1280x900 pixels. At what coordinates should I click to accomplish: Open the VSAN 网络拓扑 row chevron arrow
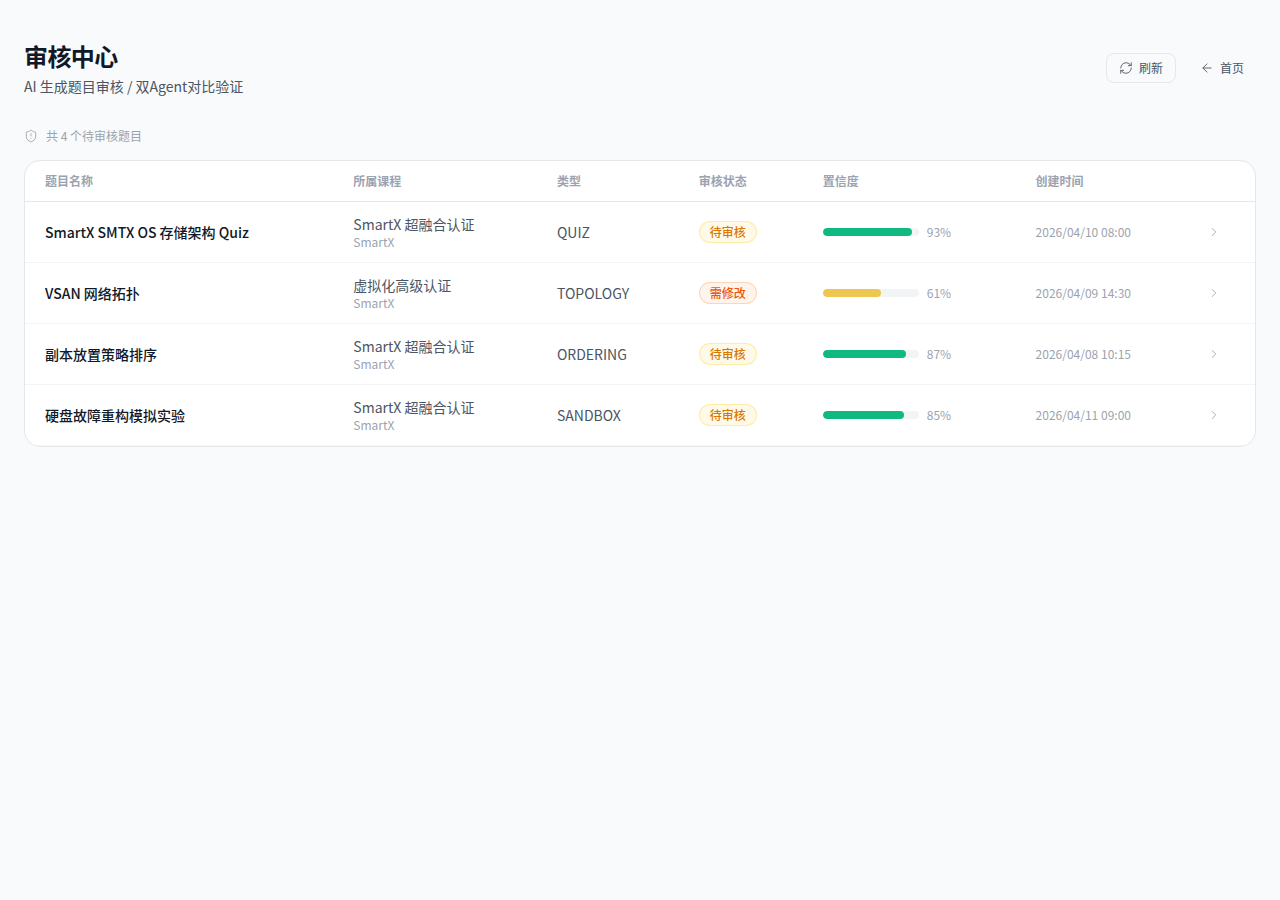click(x=1214, y=293)
